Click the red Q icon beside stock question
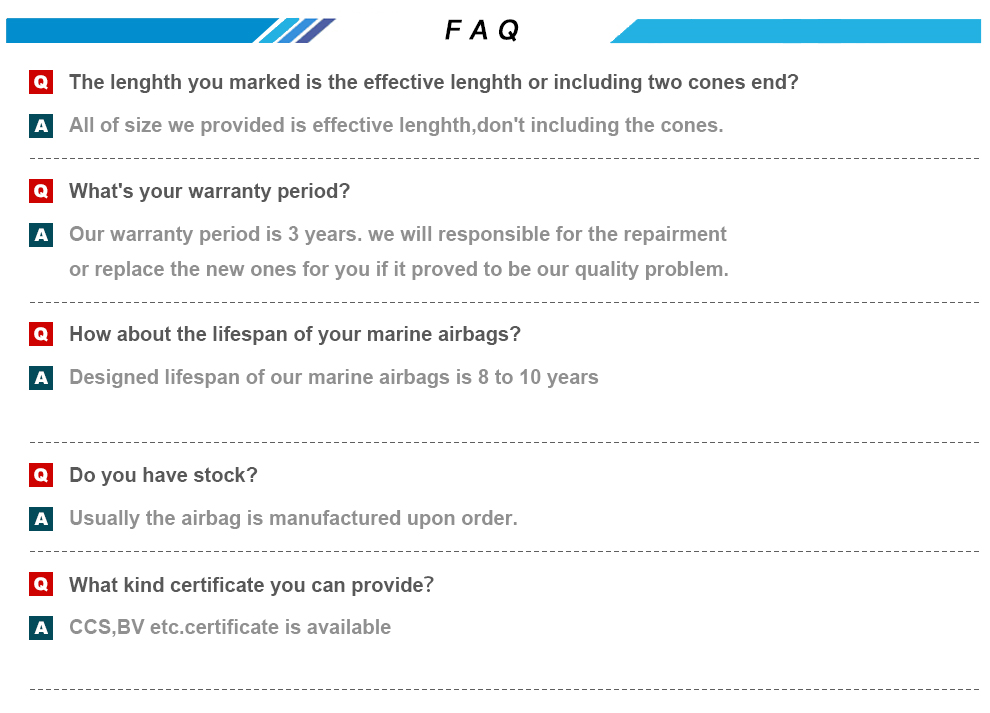Viewport: 990px width, 713px height. pos(40,475)
